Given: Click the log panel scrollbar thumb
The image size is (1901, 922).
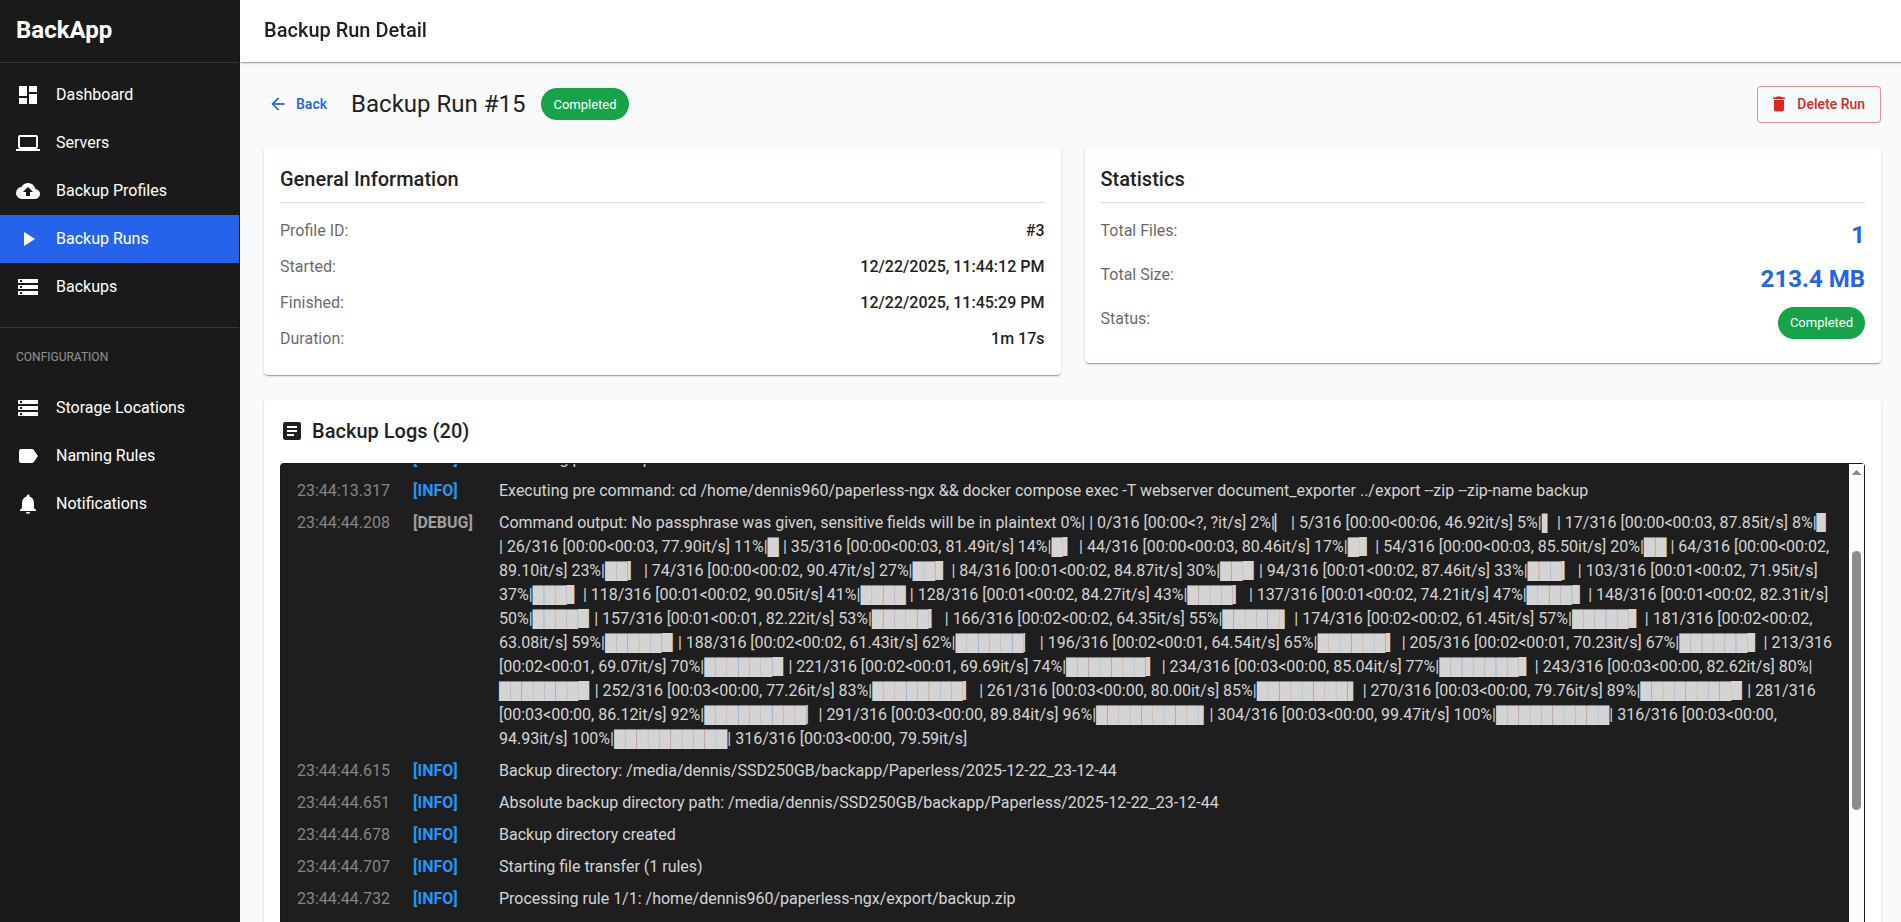Looking at the screenshot, I should click(x=1856, y=680).
